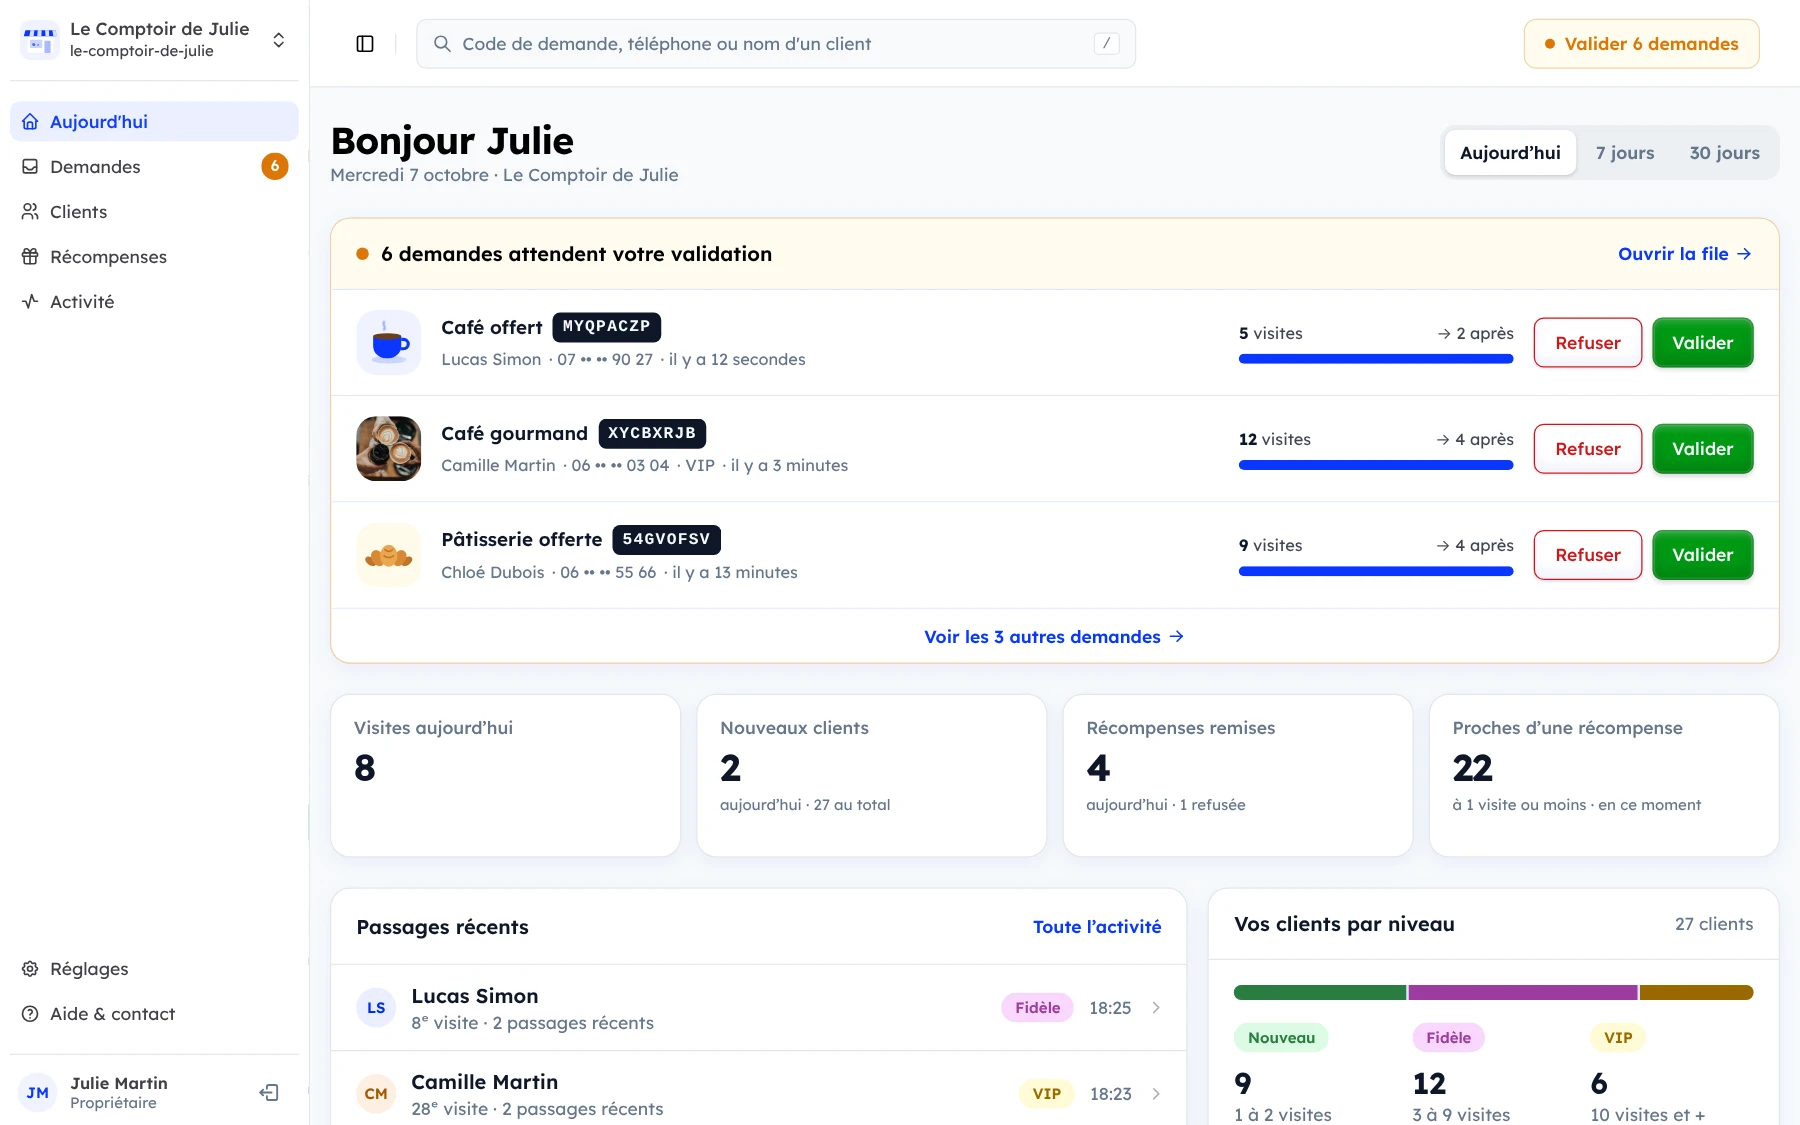
Task: Click the coffee cup icon for Café offert
Action: pos(389,343)
